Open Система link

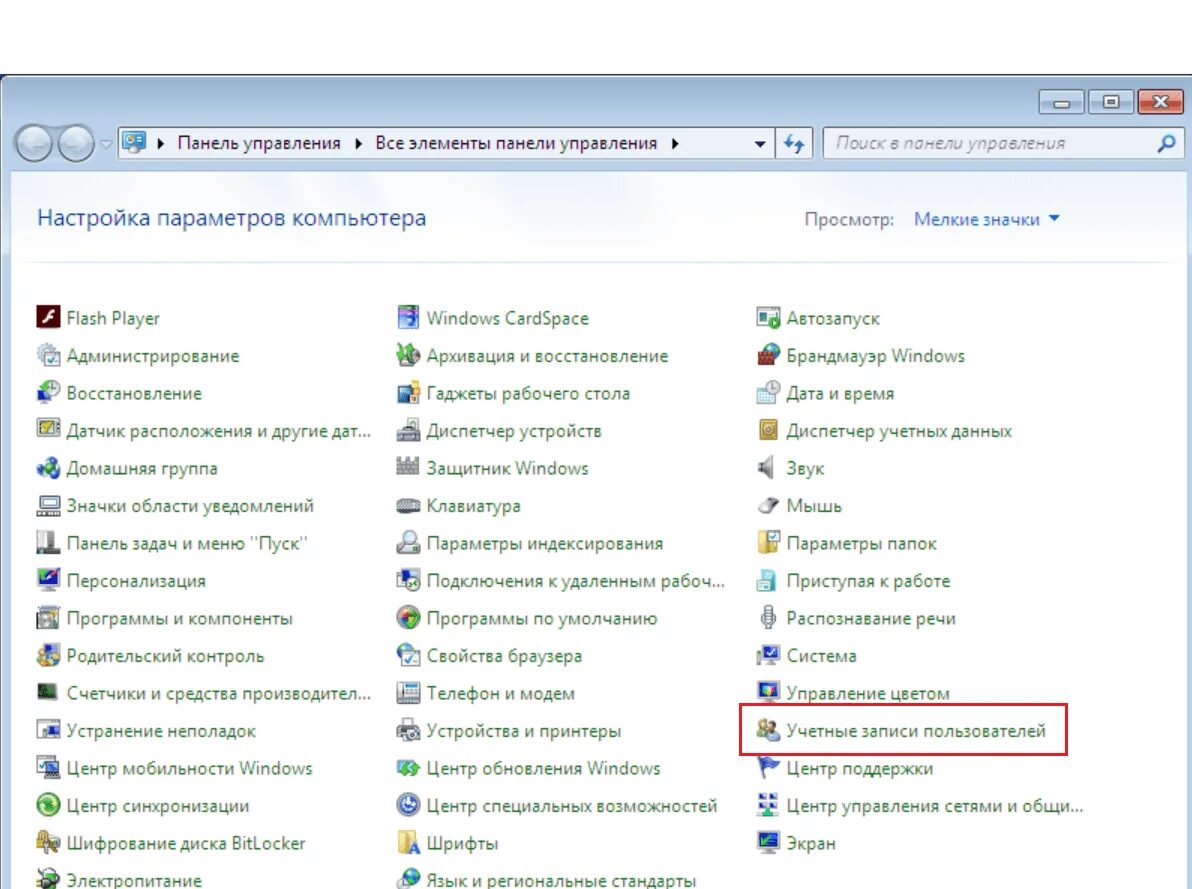821,656
